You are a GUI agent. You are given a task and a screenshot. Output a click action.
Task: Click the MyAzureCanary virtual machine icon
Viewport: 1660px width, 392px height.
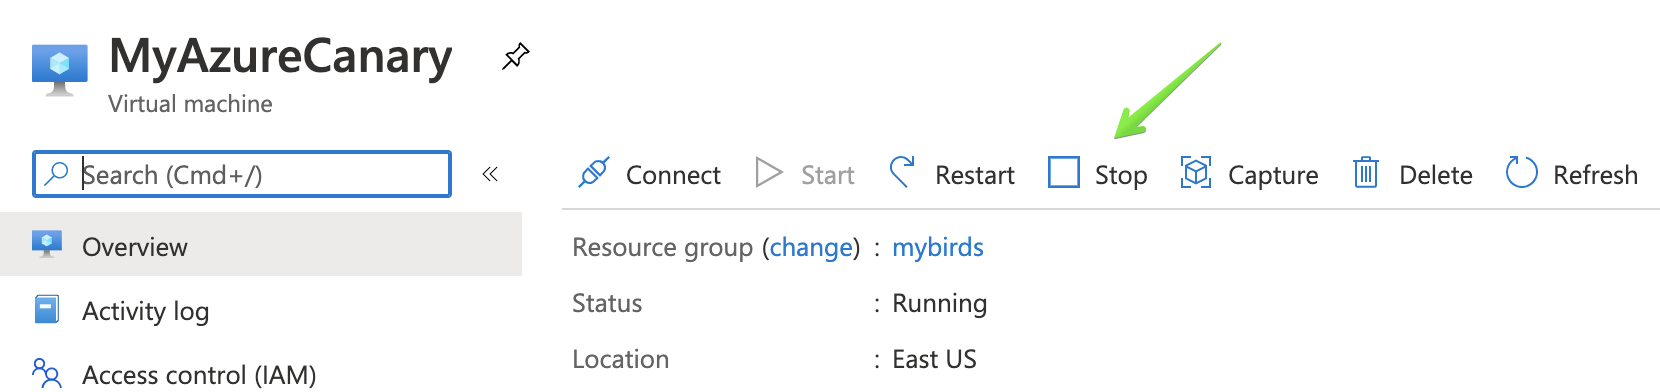coord(60,70)
